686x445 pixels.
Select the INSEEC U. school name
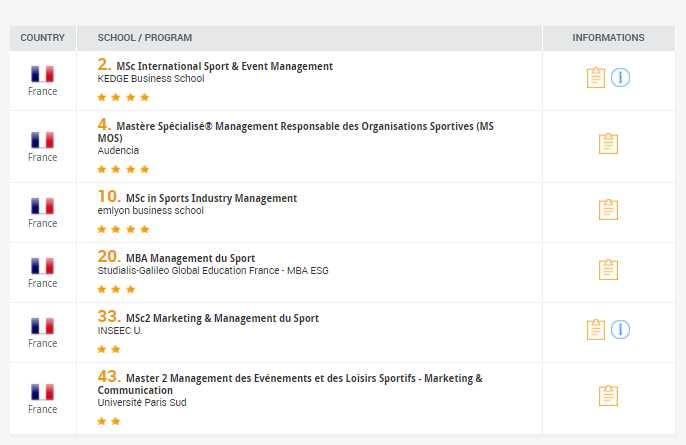pos(120,330)
